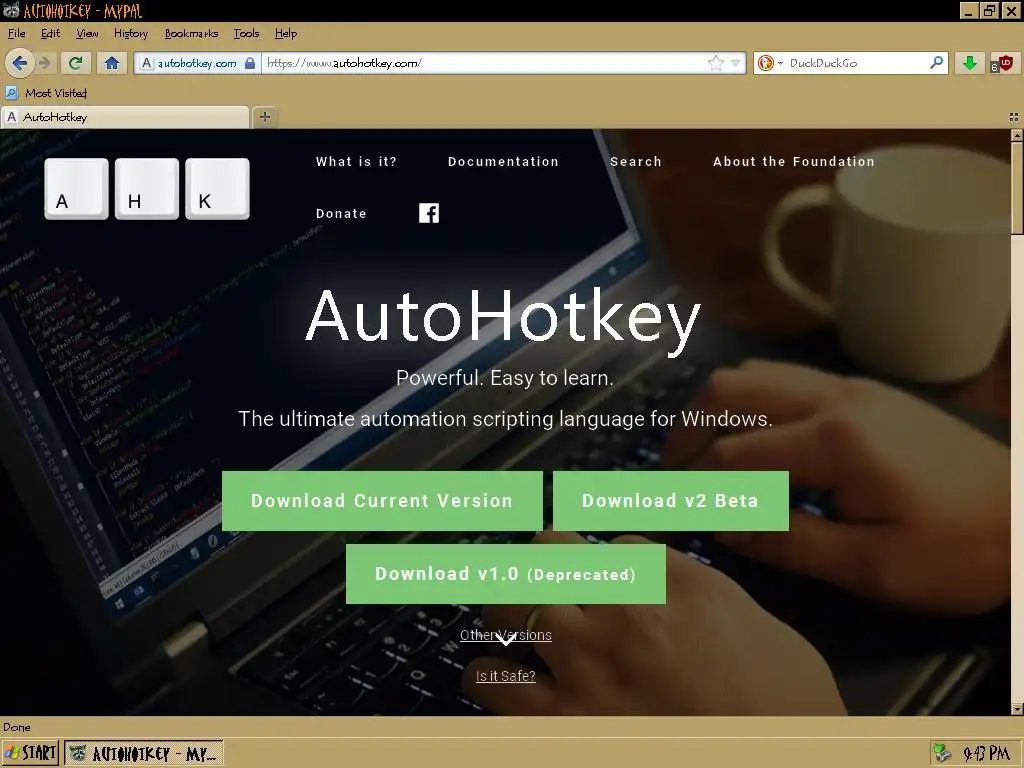This screenshot has height=768, width=1024.
Task: Open the Help menu
Action: click(x=285, y=33)
